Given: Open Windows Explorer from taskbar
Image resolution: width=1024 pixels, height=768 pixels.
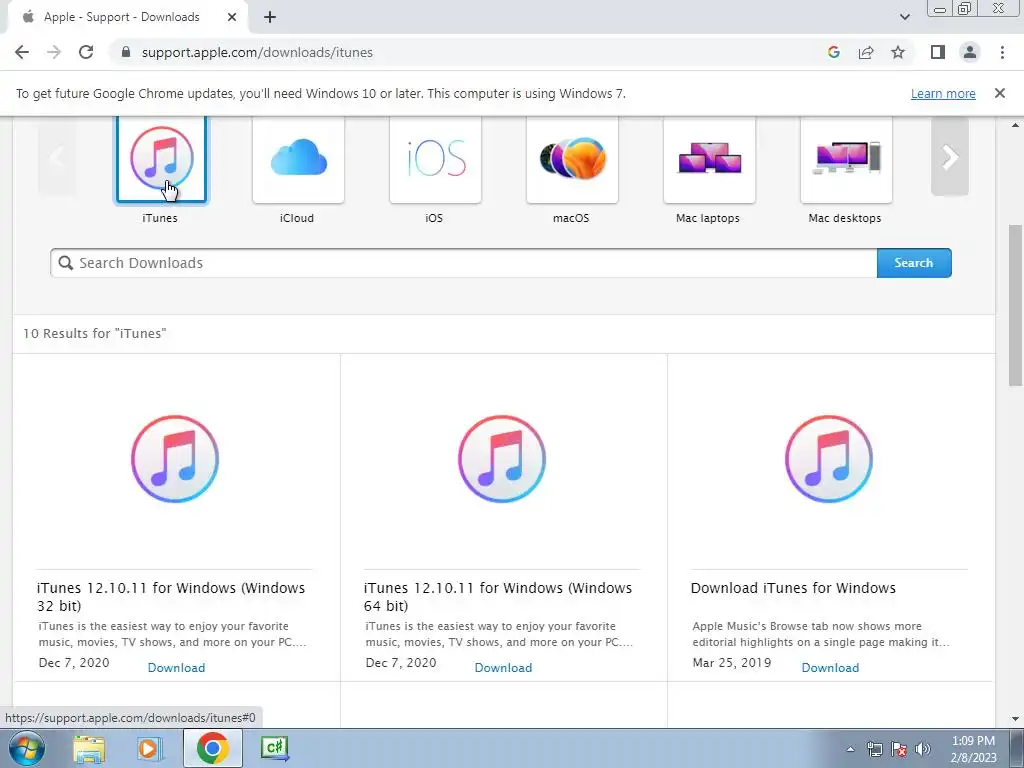Looking at the screenshot, I should 89,748.
